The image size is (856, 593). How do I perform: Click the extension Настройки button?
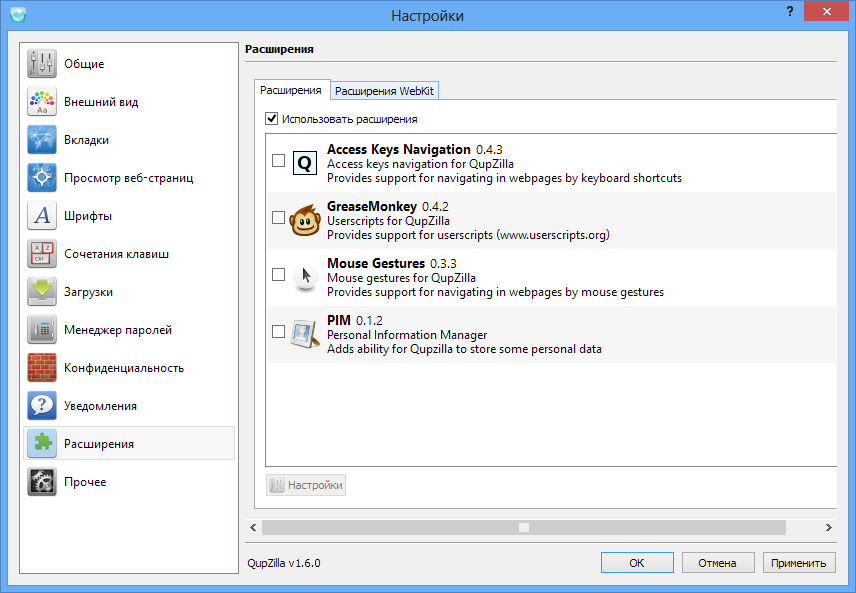[x=306, y=485]
